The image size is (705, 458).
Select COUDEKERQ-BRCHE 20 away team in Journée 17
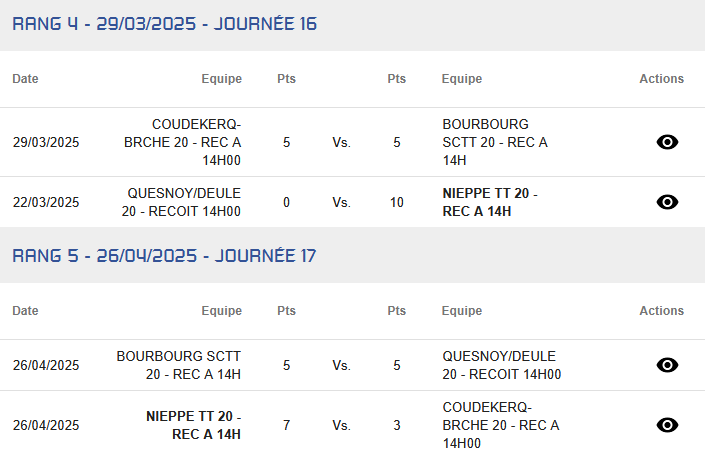point(501,425)
